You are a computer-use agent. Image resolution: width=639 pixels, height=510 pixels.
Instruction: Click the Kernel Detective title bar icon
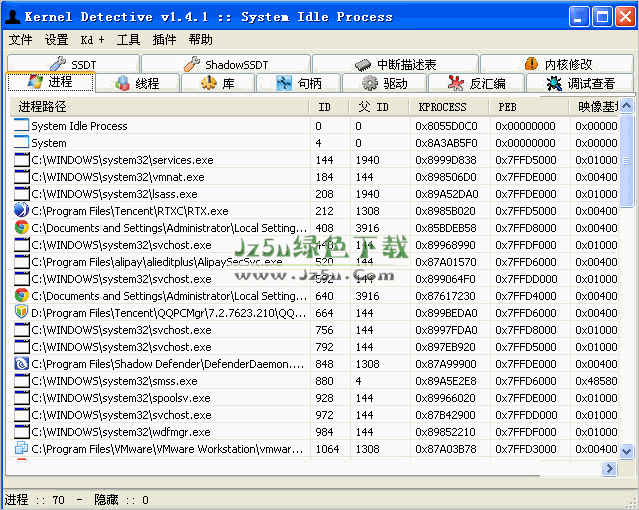(12, 17)
